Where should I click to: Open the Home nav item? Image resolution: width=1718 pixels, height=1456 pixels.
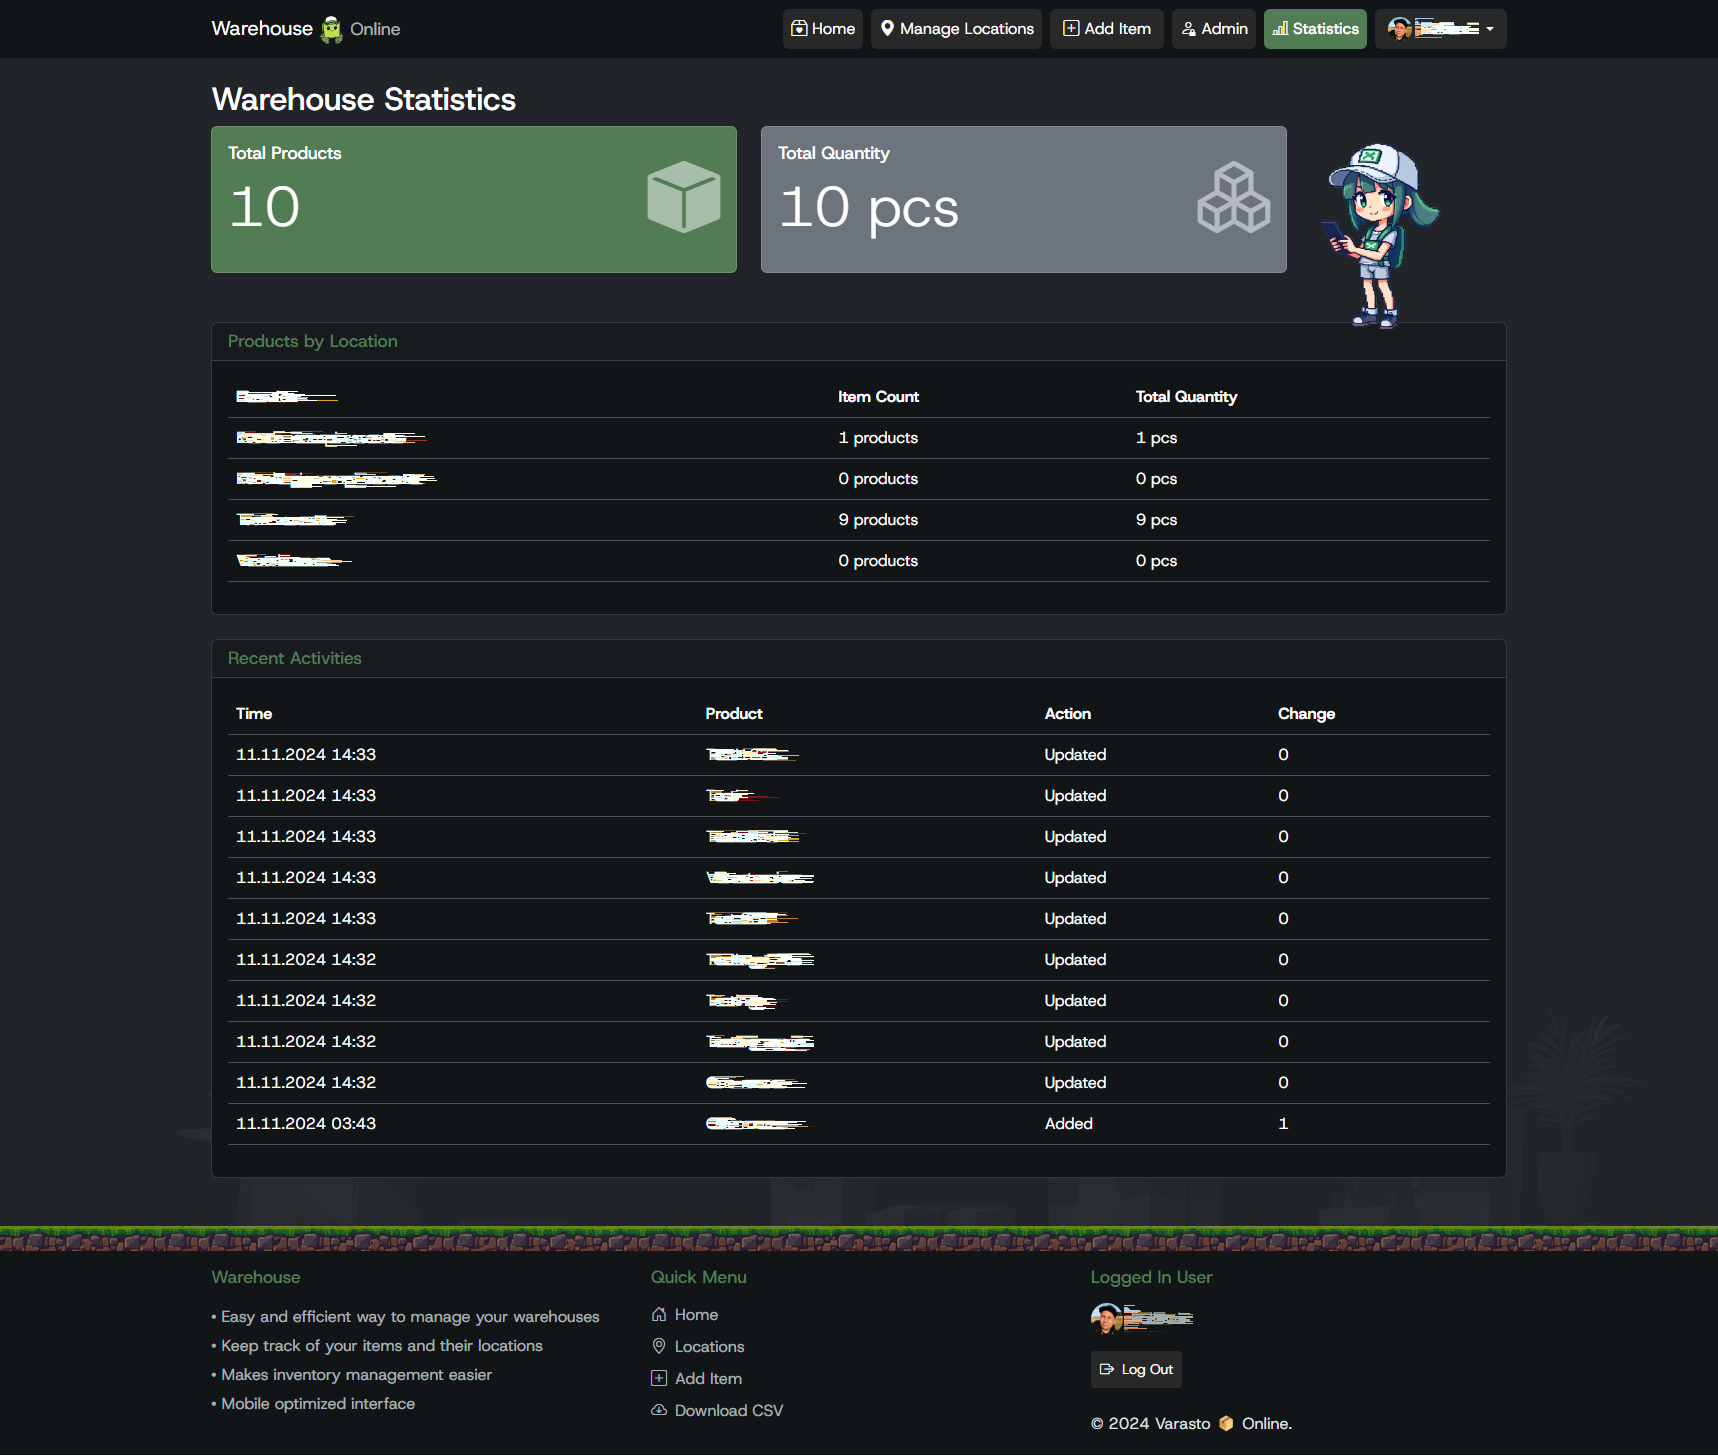(822, 29)
